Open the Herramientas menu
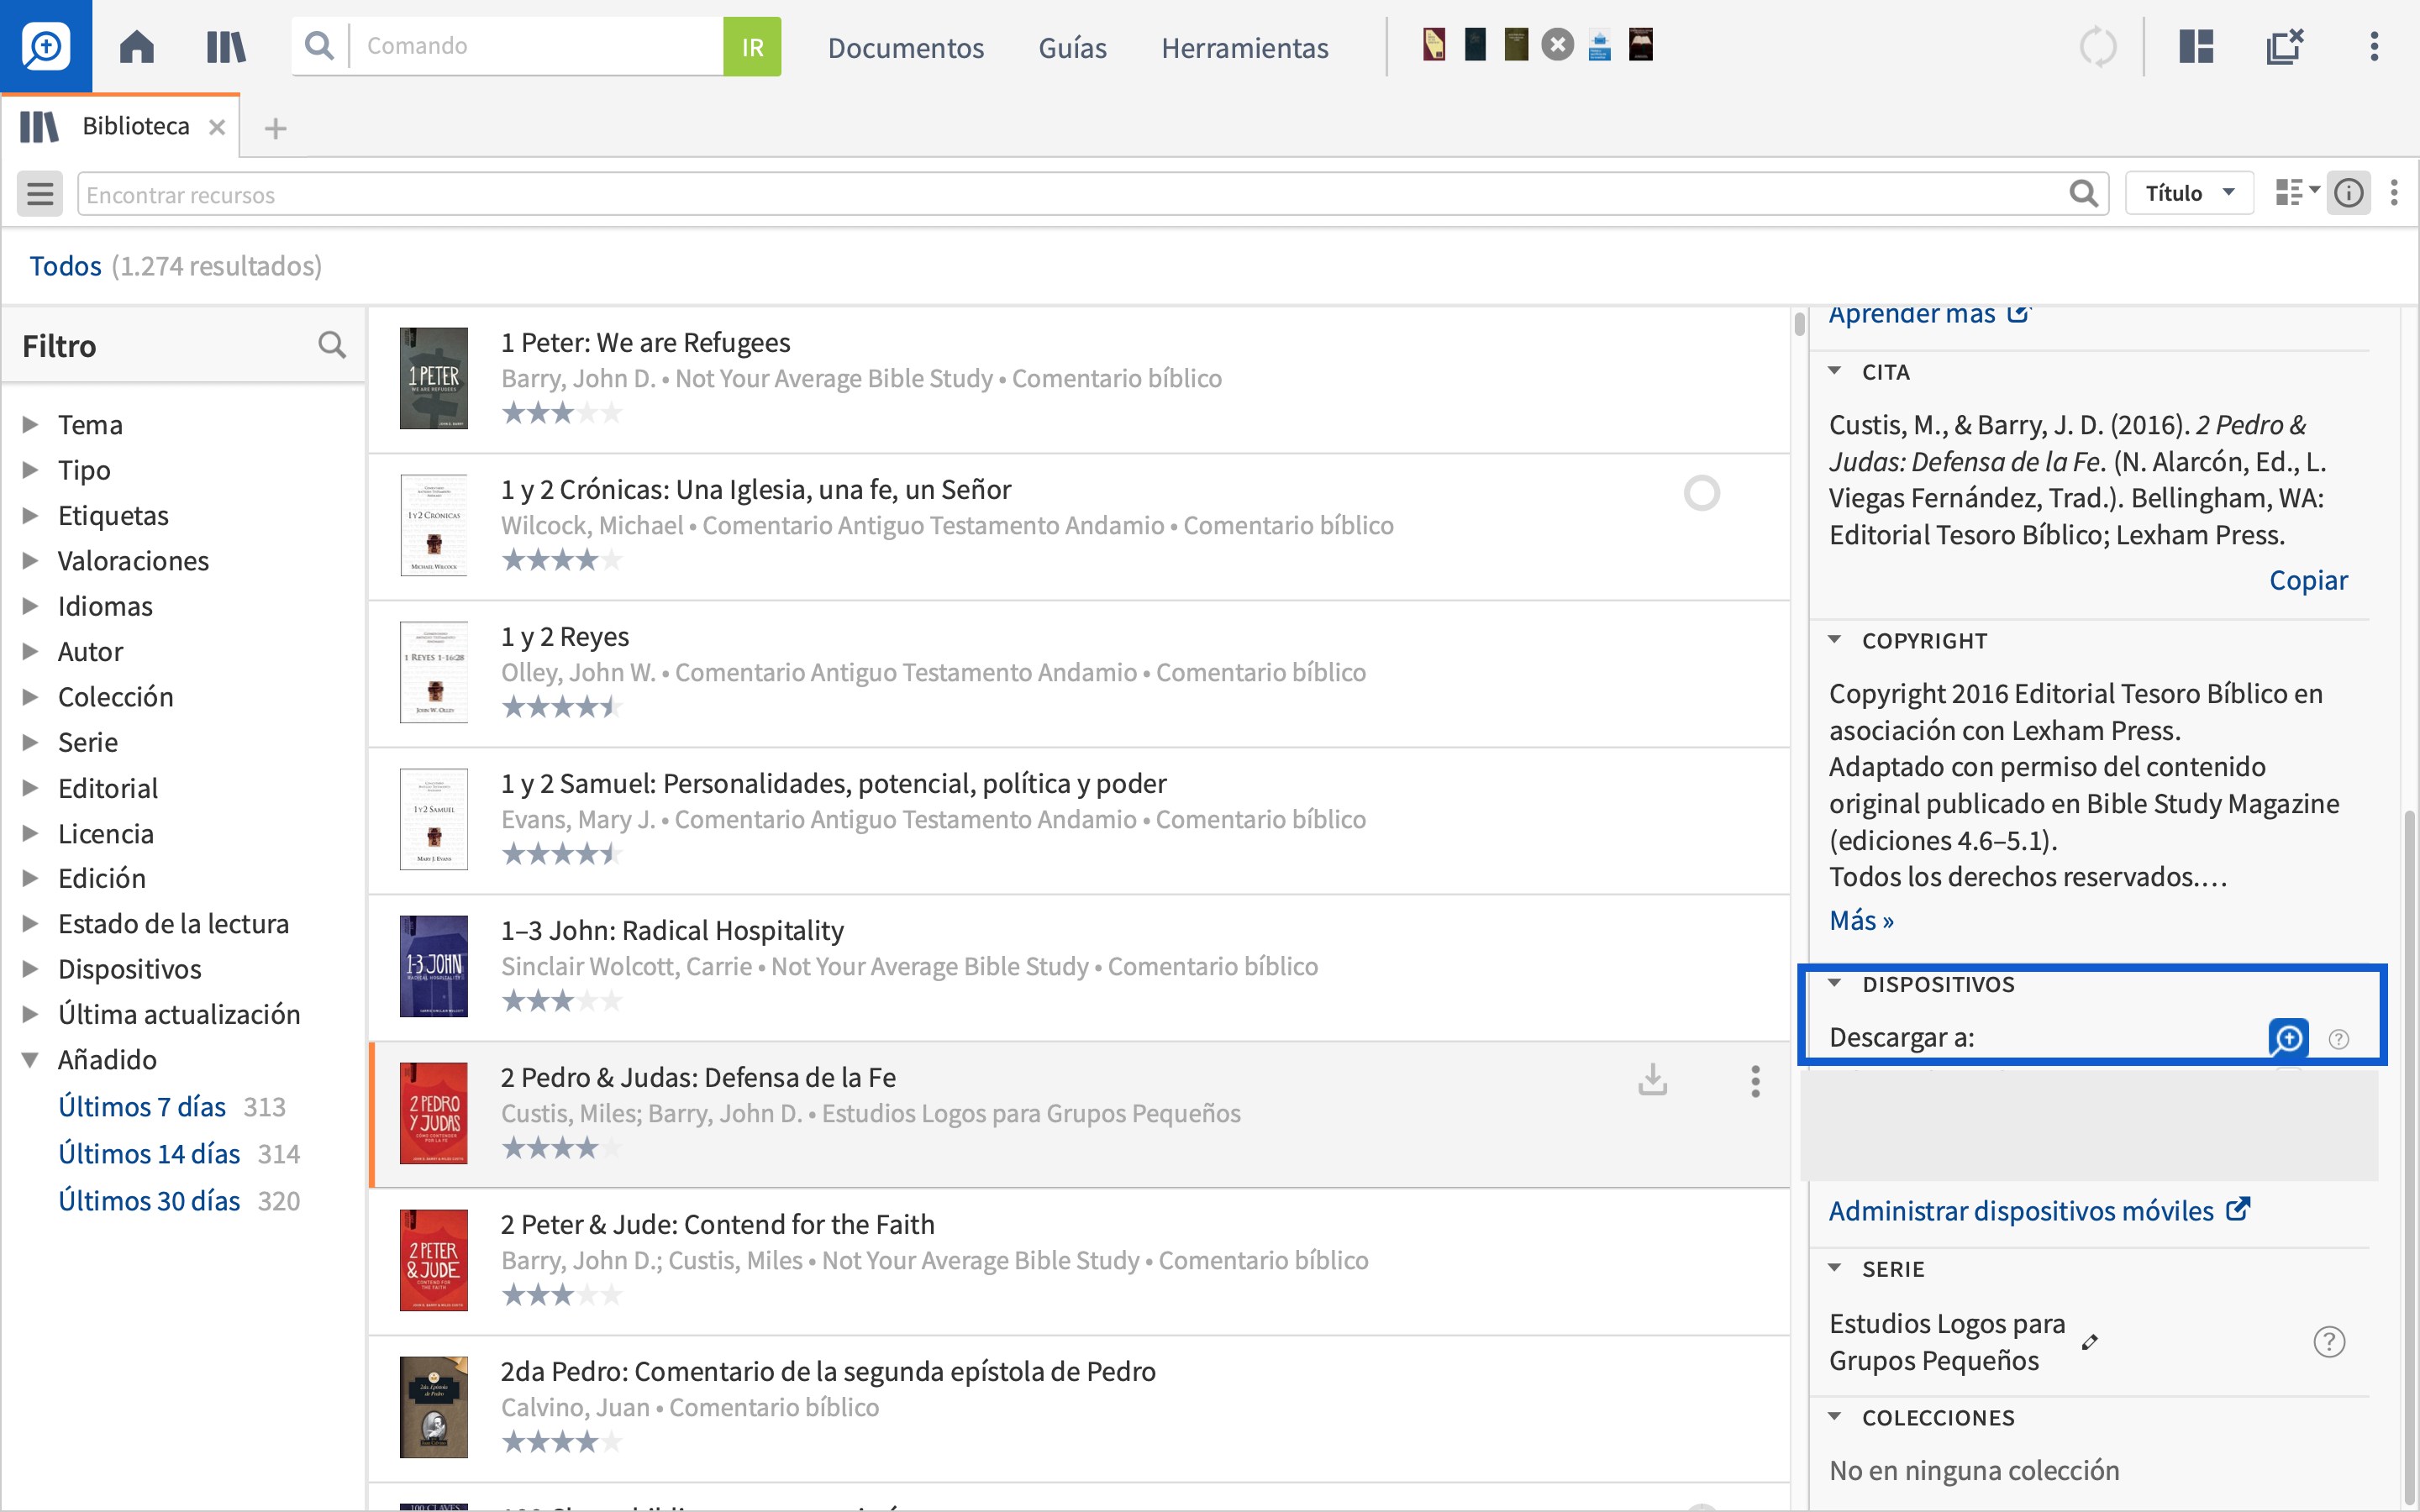The width and height of the screenshot is (2420, 1512). [x=1244, y=47]
